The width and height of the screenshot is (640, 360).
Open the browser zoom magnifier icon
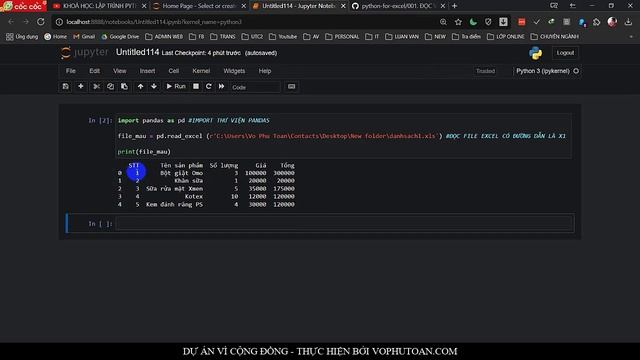443,22
